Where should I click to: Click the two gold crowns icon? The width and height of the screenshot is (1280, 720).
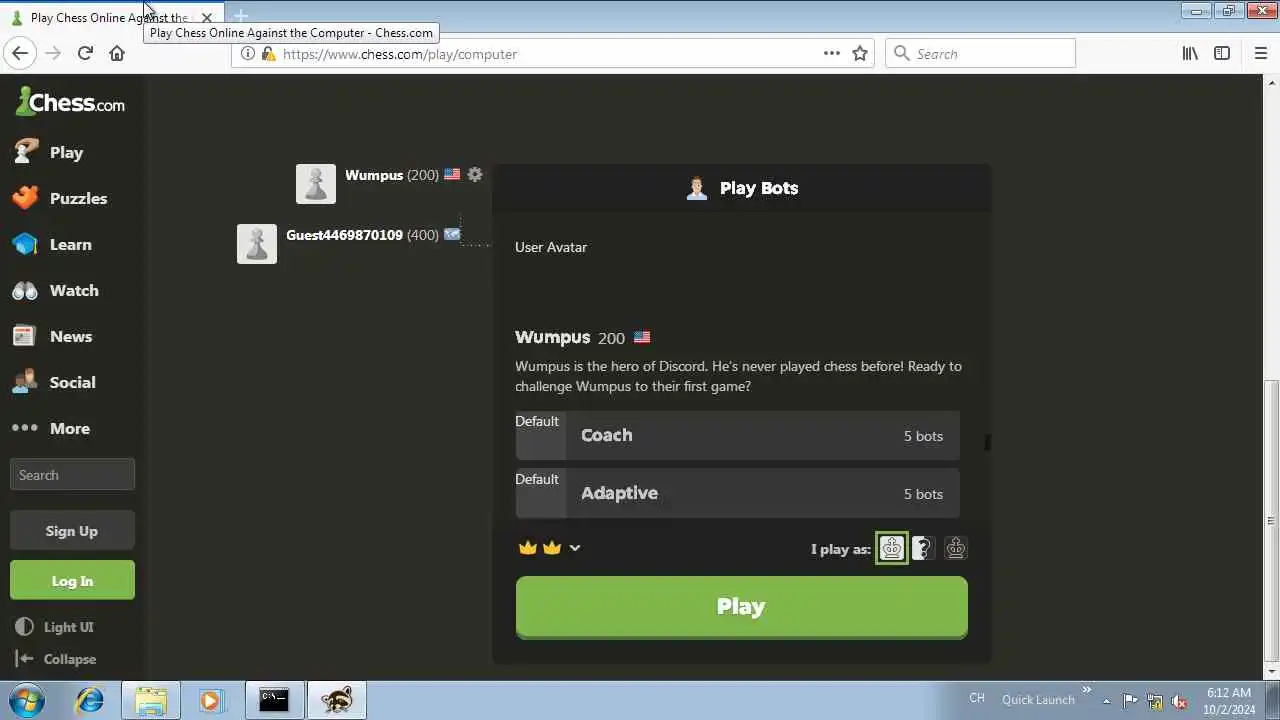pyautogui.click(x=540, y=548)
